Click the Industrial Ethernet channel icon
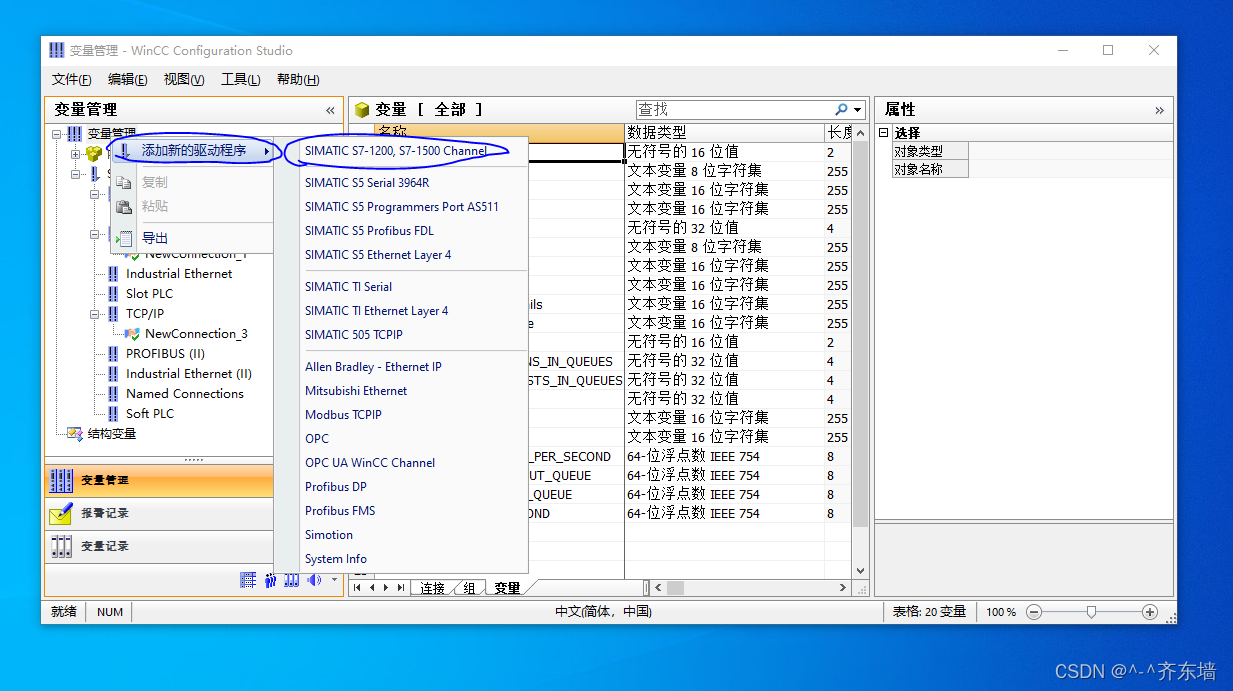The width and height of the screenshot is (1233, 691). 113,274
